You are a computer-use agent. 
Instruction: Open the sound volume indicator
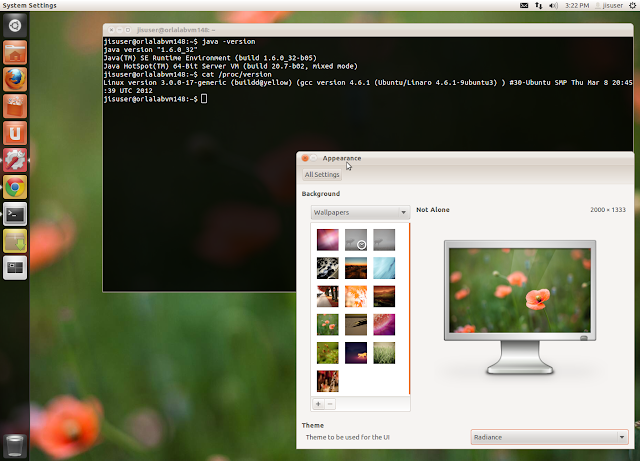coord(553,5)
